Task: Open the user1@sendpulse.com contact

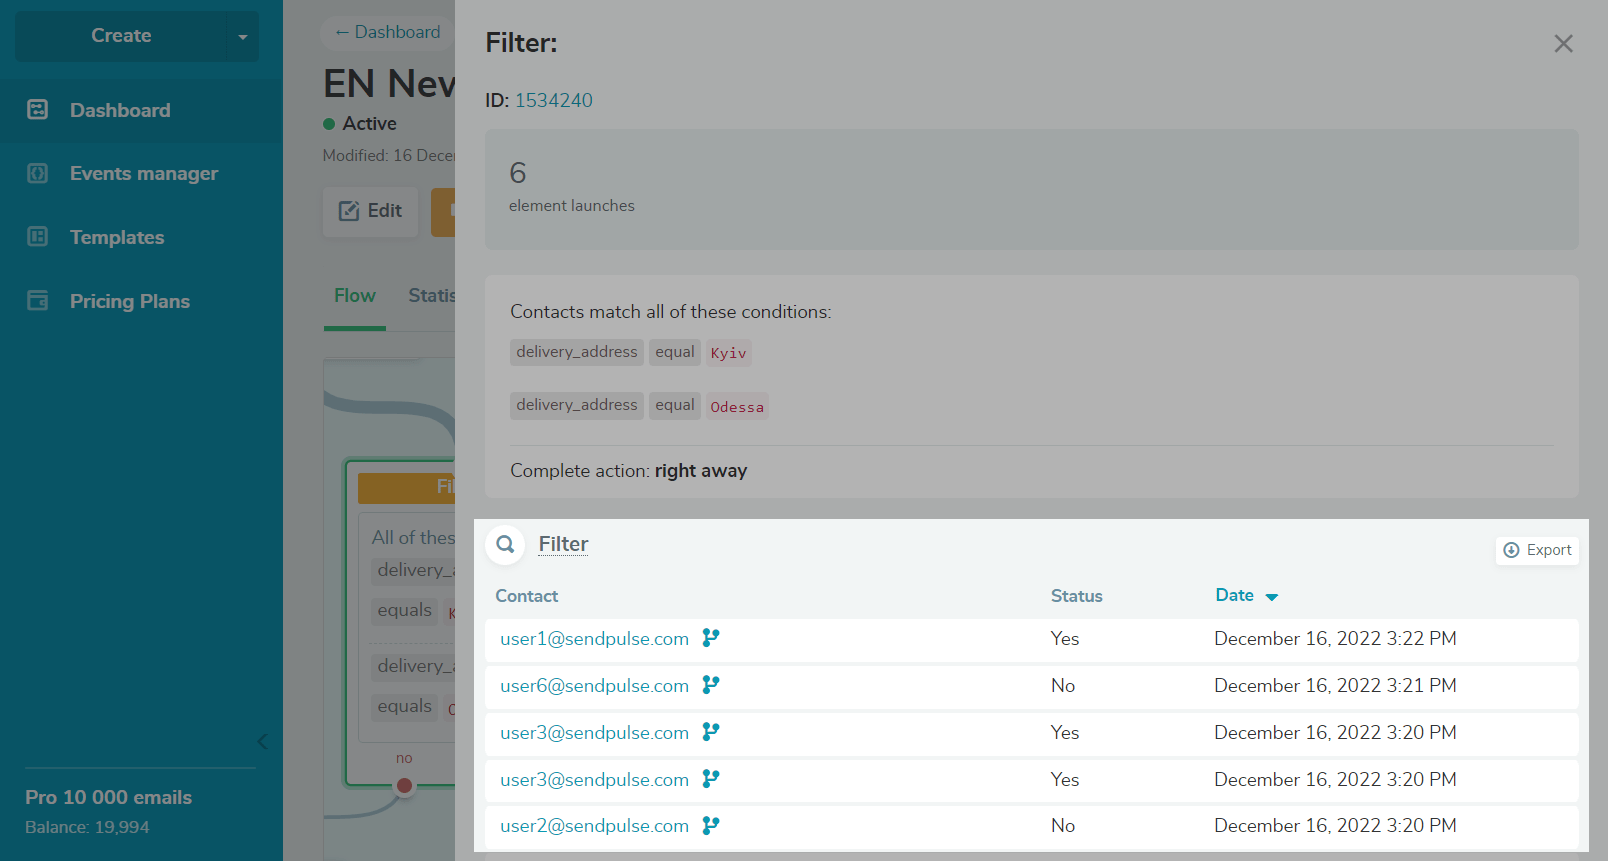Action: 594,639
